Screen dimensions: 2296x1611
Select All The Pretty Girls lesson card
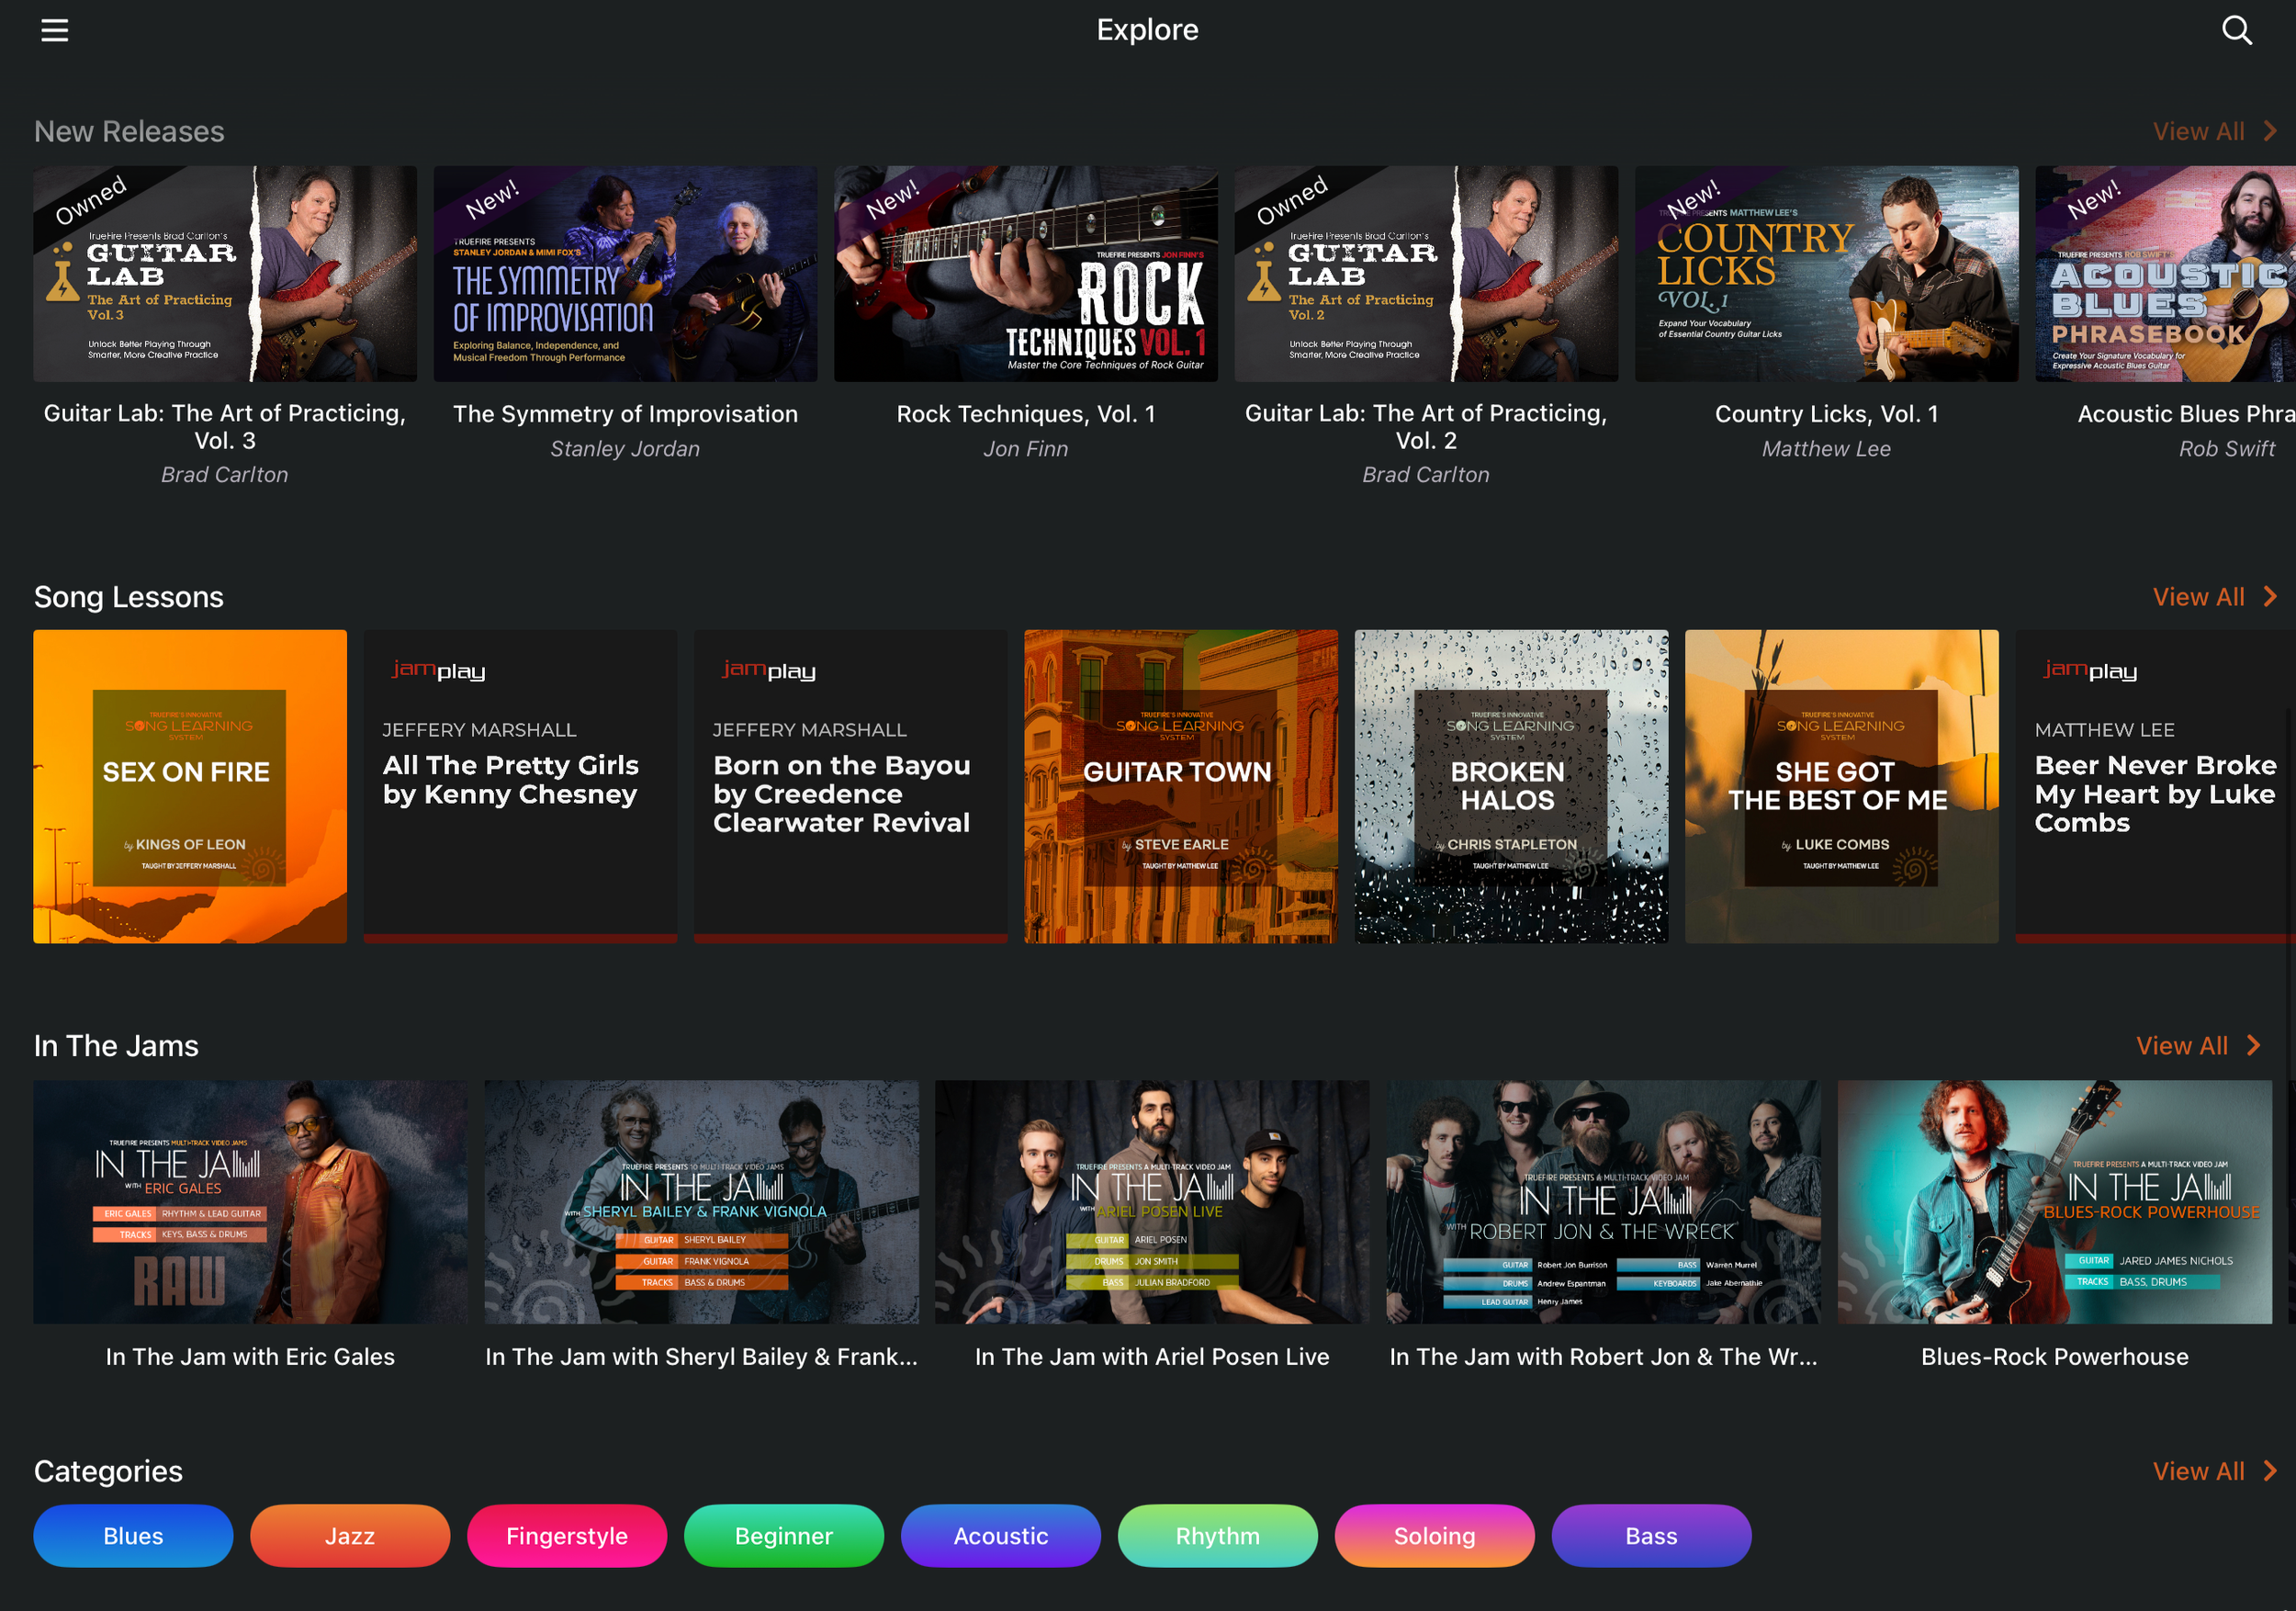[x=520, y=786]
